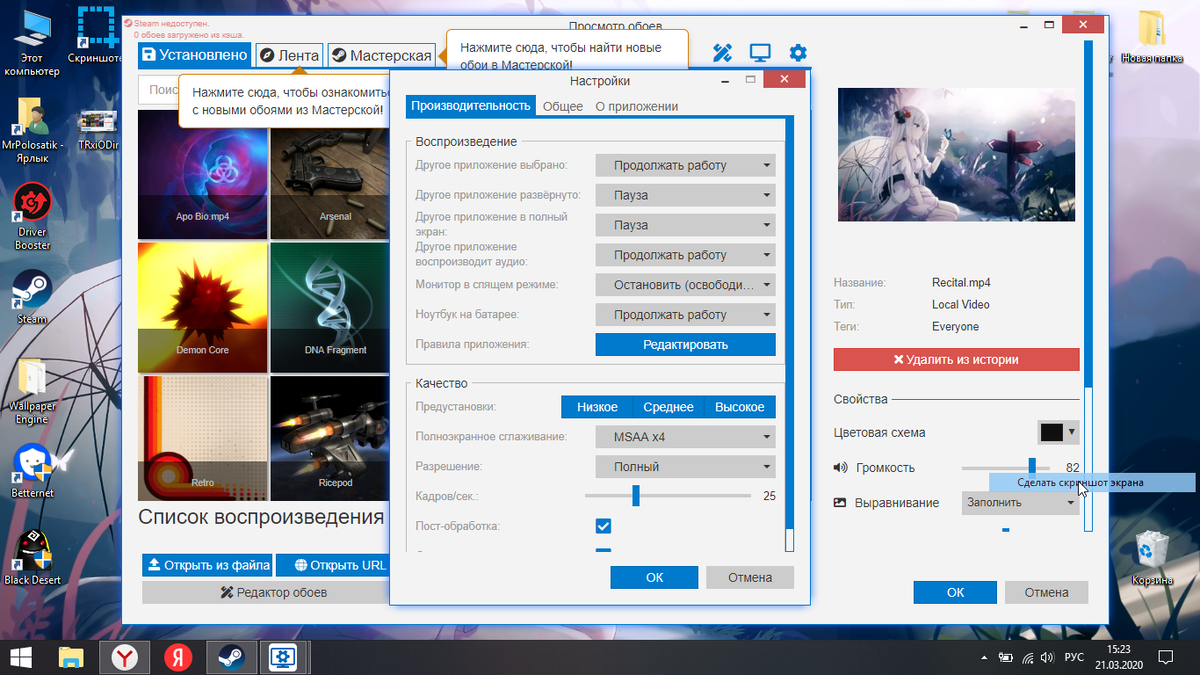This screenshot has width=1200, height=675.
Task: Click Открыть URL button
Action: (x=334, y=565)
